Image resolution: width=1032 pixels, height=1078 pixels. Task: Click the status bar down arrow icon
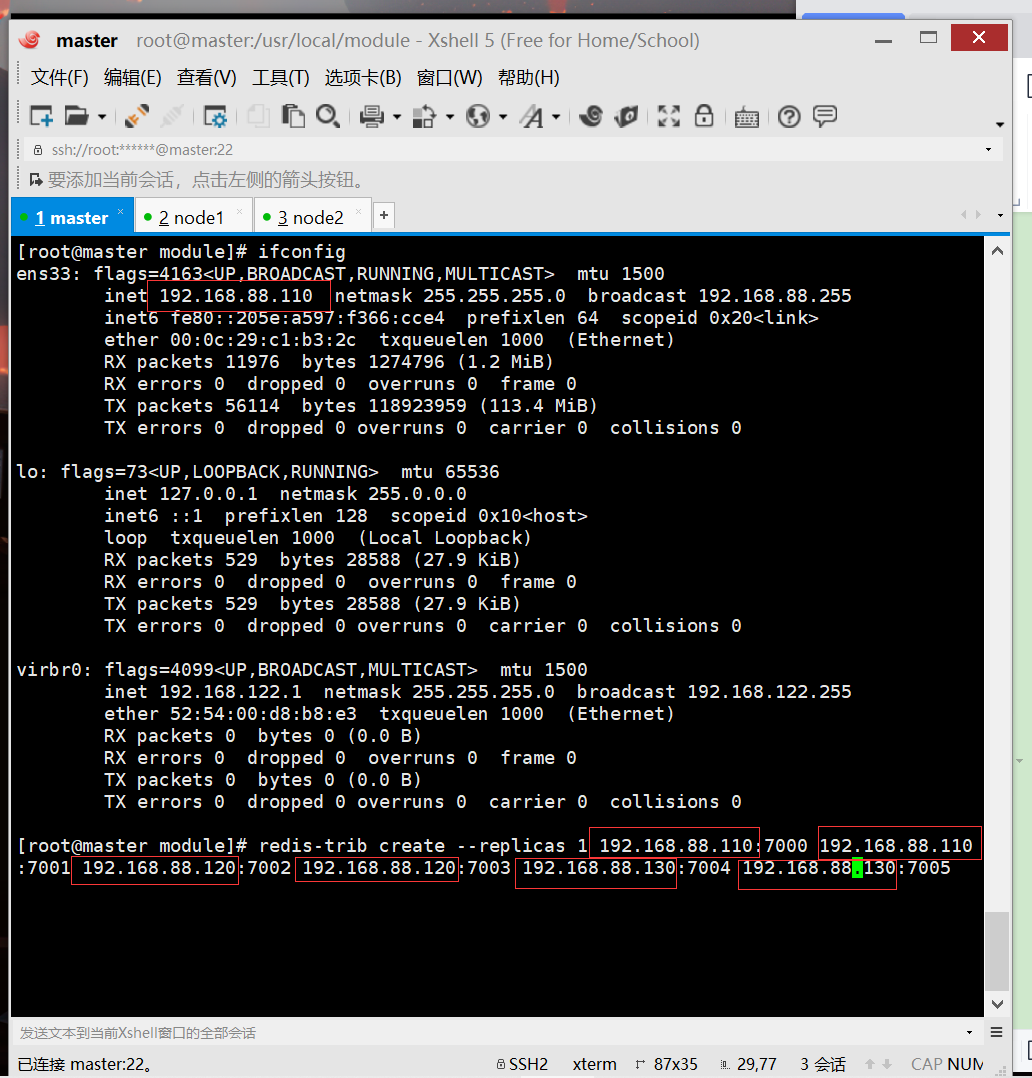(887, 1064)
